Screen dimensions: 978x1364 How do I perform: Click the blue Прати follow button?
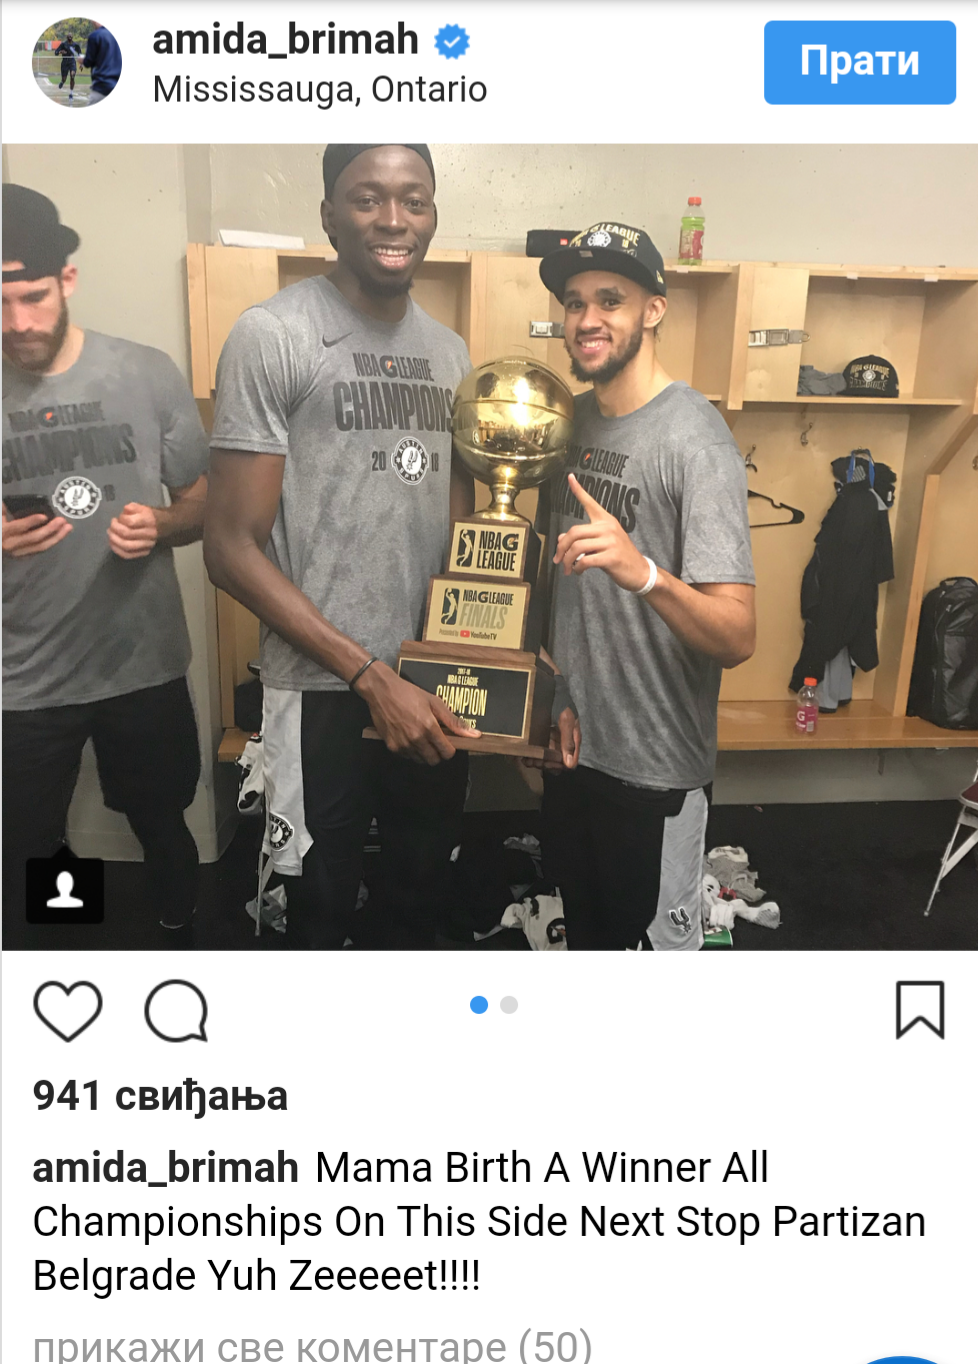click(x=860, y=62)
